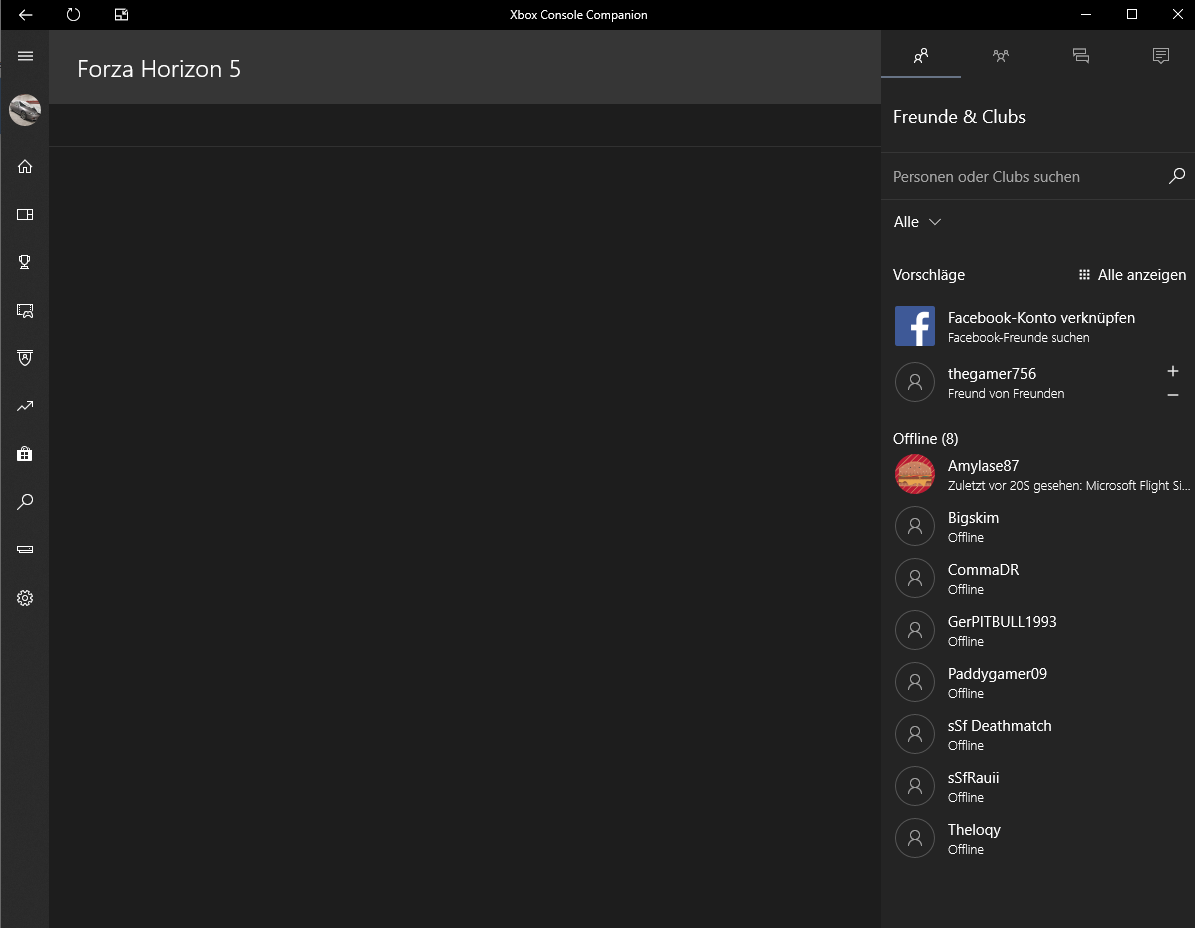Click the sidebar search magnifier icon
The image size is (1195, 928).
point(25,502)
